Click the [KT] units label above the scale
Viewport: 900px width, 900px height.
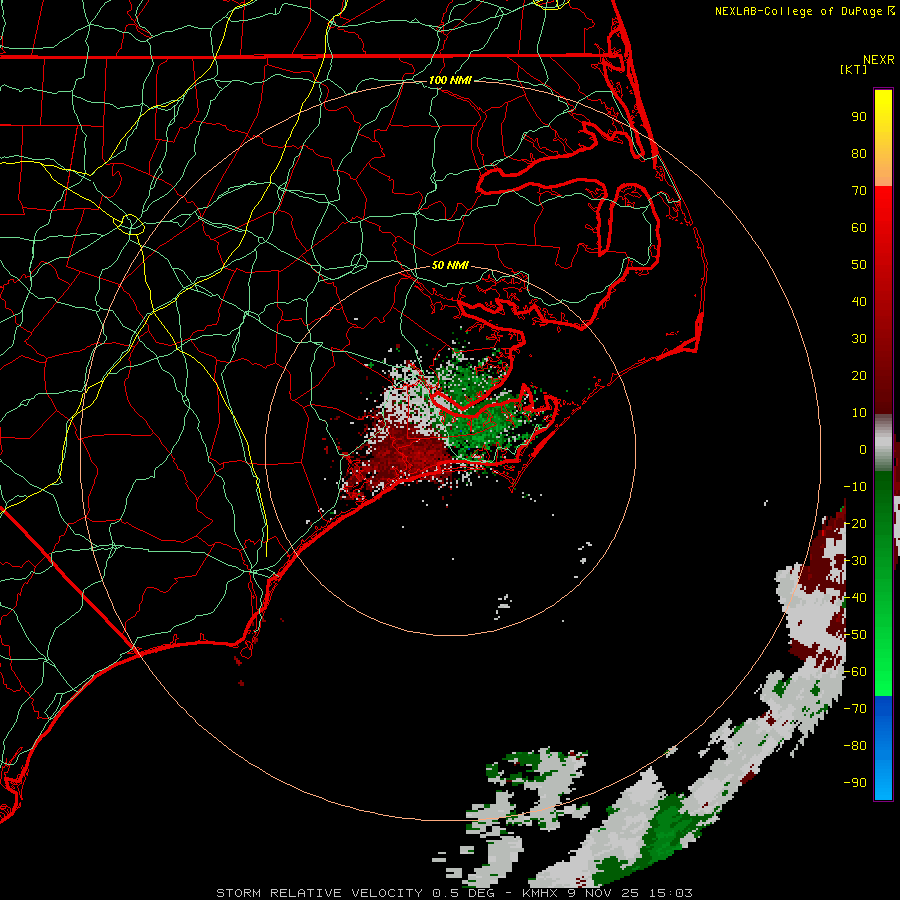pyautogui.click(x=853, y=69)
